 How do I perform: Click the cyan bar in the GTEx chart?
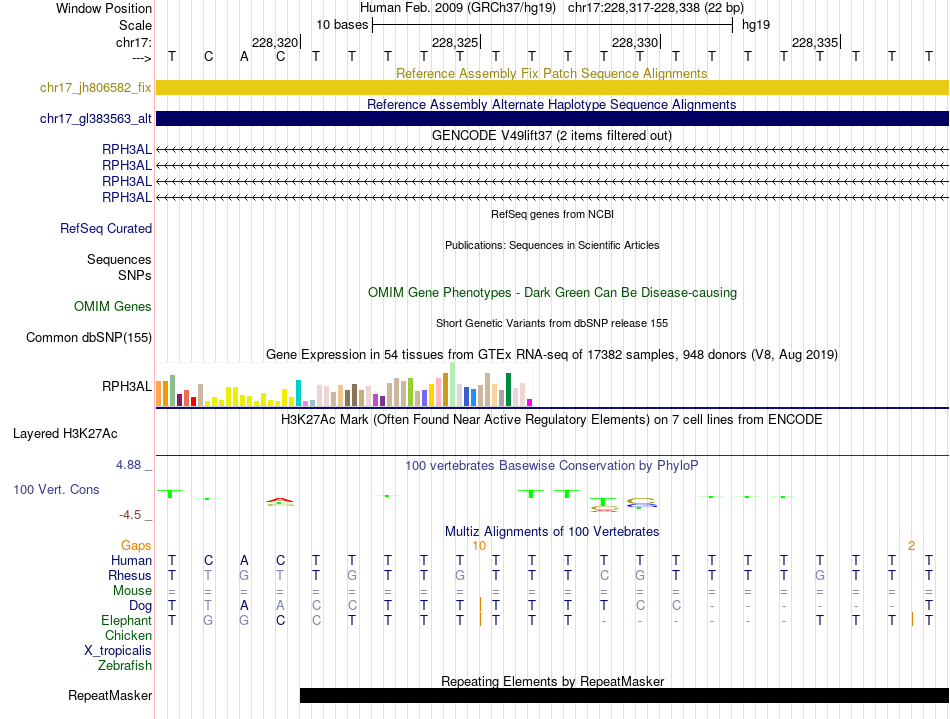point(298,393)
